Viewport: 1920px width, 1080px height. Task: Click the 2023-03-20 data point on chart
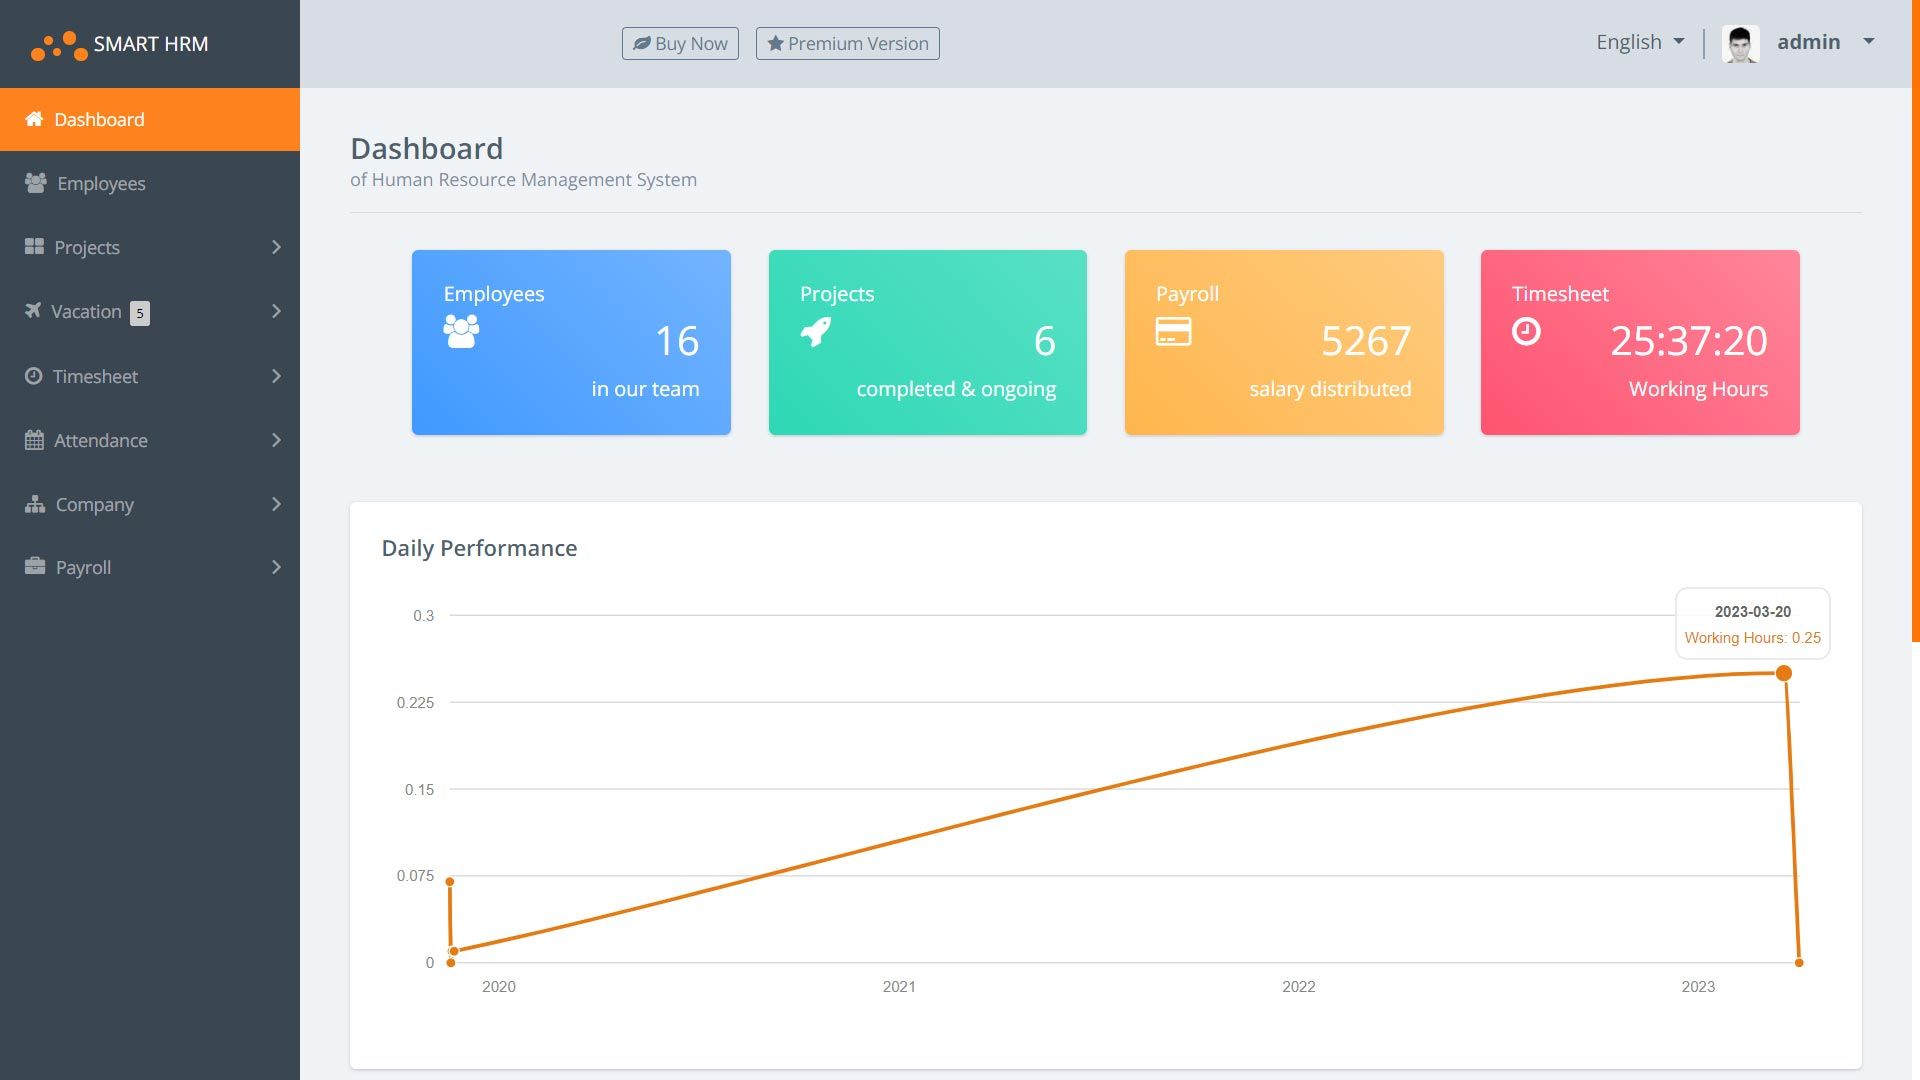click(x=1783, y=673)
